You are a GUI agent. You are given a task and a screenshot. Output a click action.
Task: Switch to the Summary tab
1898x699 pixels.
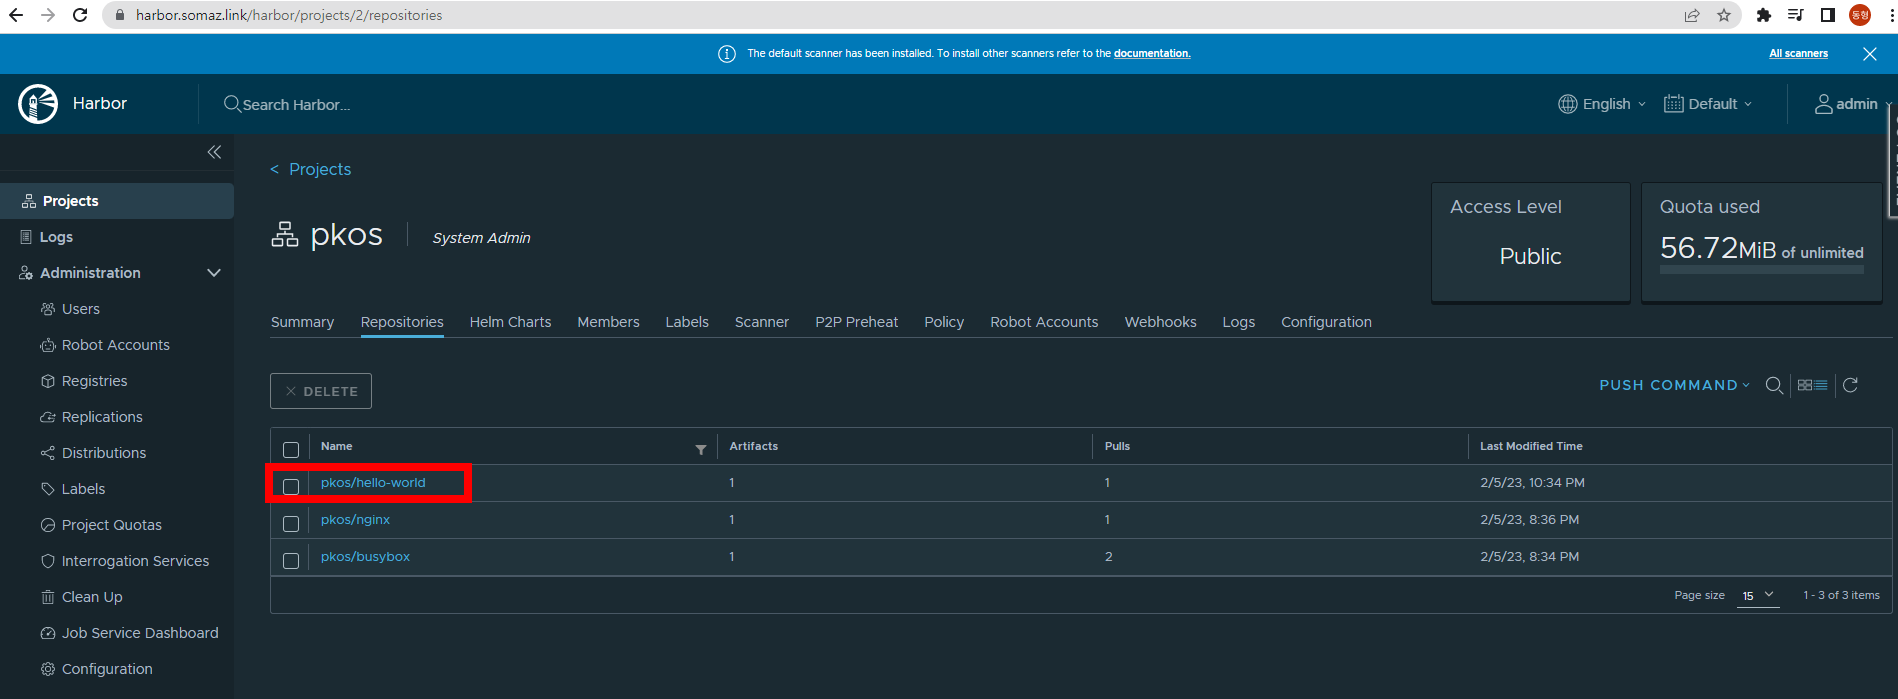pos(302,322)
